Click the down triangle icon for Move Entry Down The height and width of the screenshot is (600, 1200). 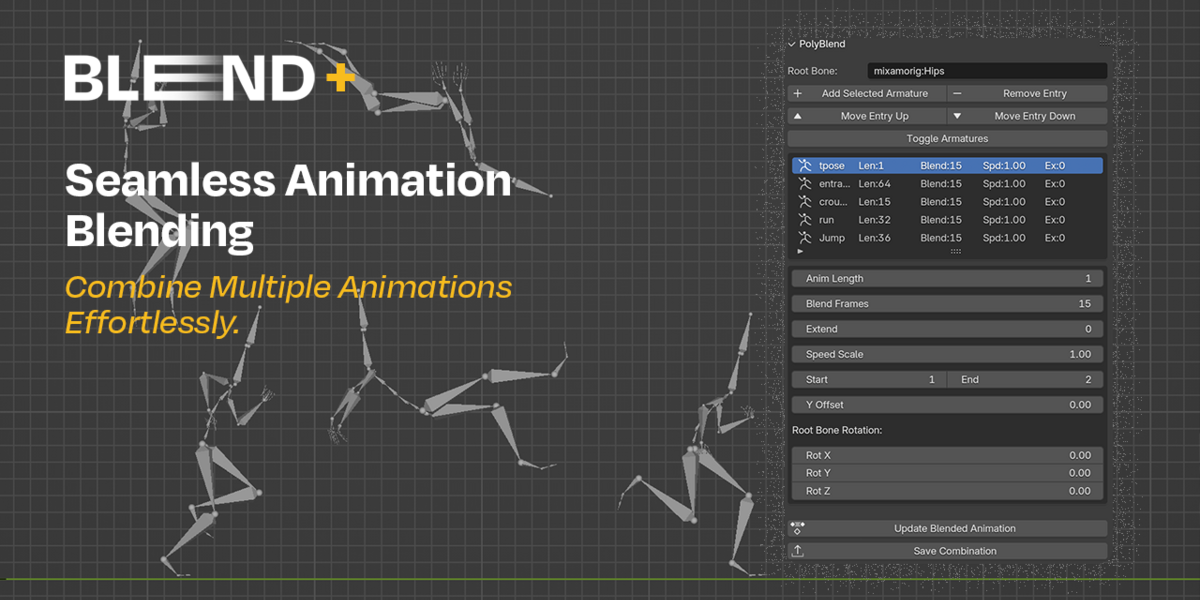click(x=957, y=116)
